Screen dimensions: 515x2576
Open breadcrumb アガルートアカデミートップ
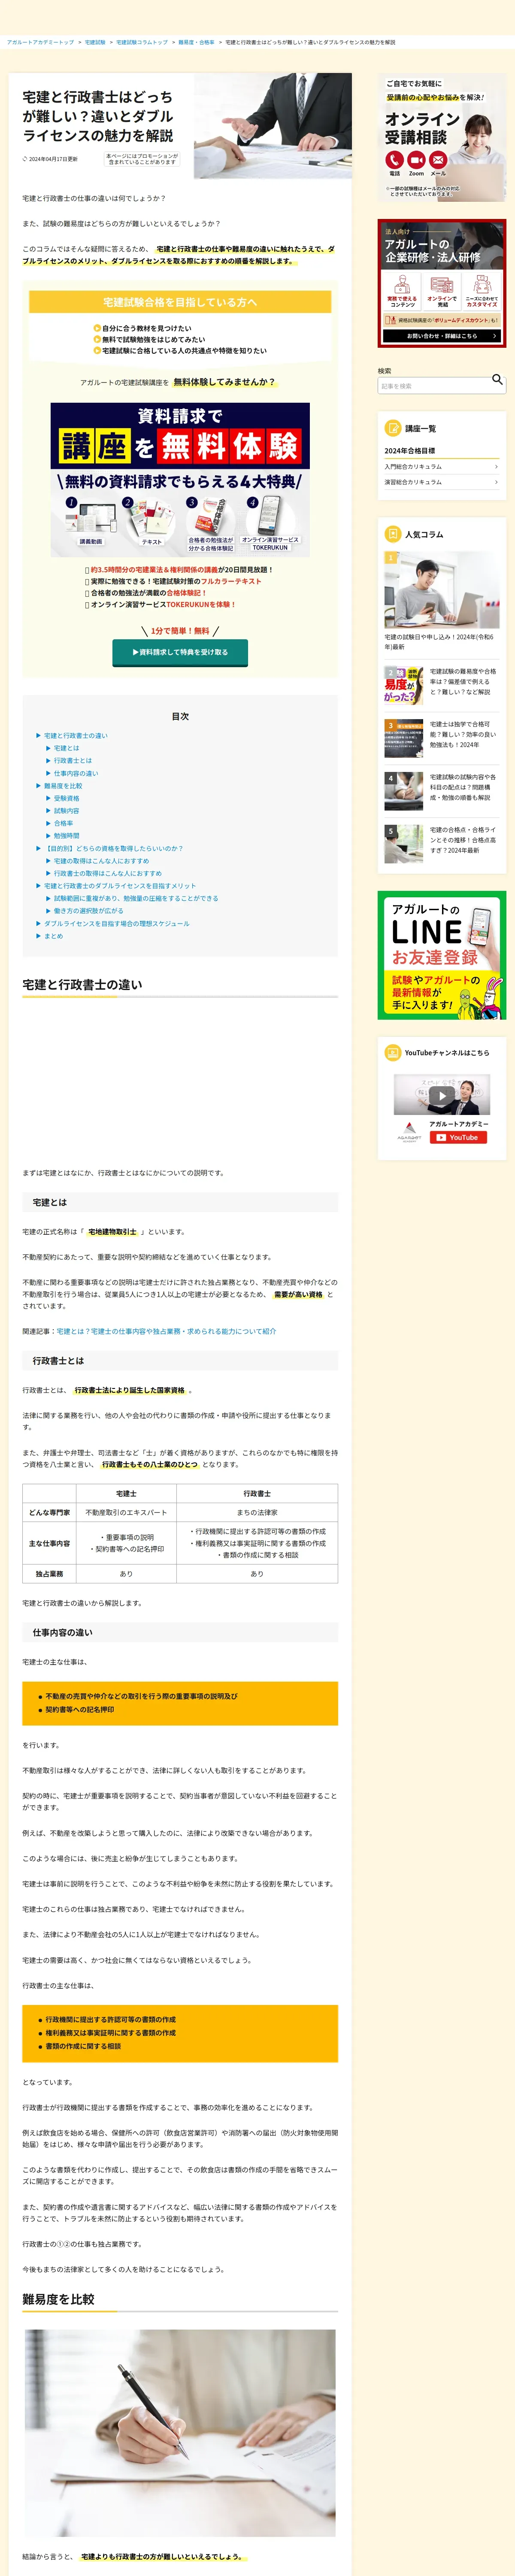pyautogui.click(x=40, y=42)
